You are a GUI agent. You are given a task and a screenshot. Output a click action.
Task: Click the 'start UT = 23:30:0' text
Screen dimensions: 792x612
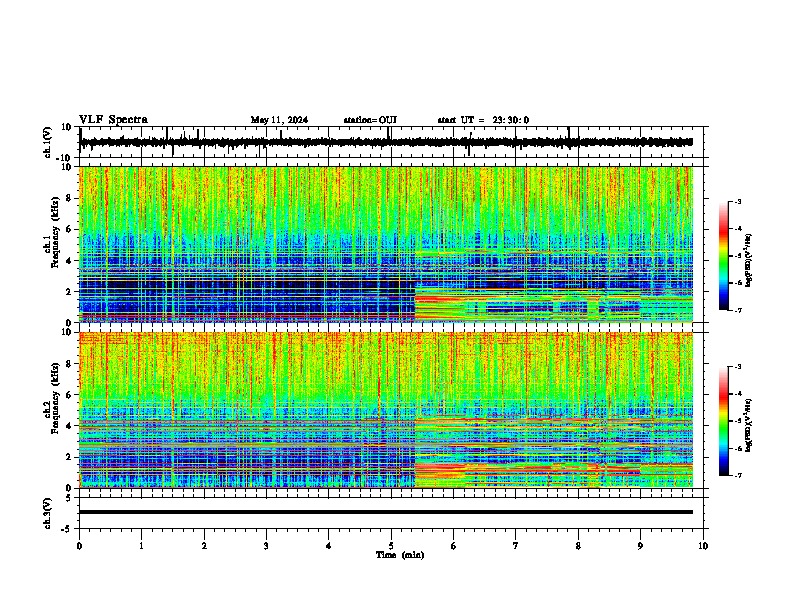(483, 120)
